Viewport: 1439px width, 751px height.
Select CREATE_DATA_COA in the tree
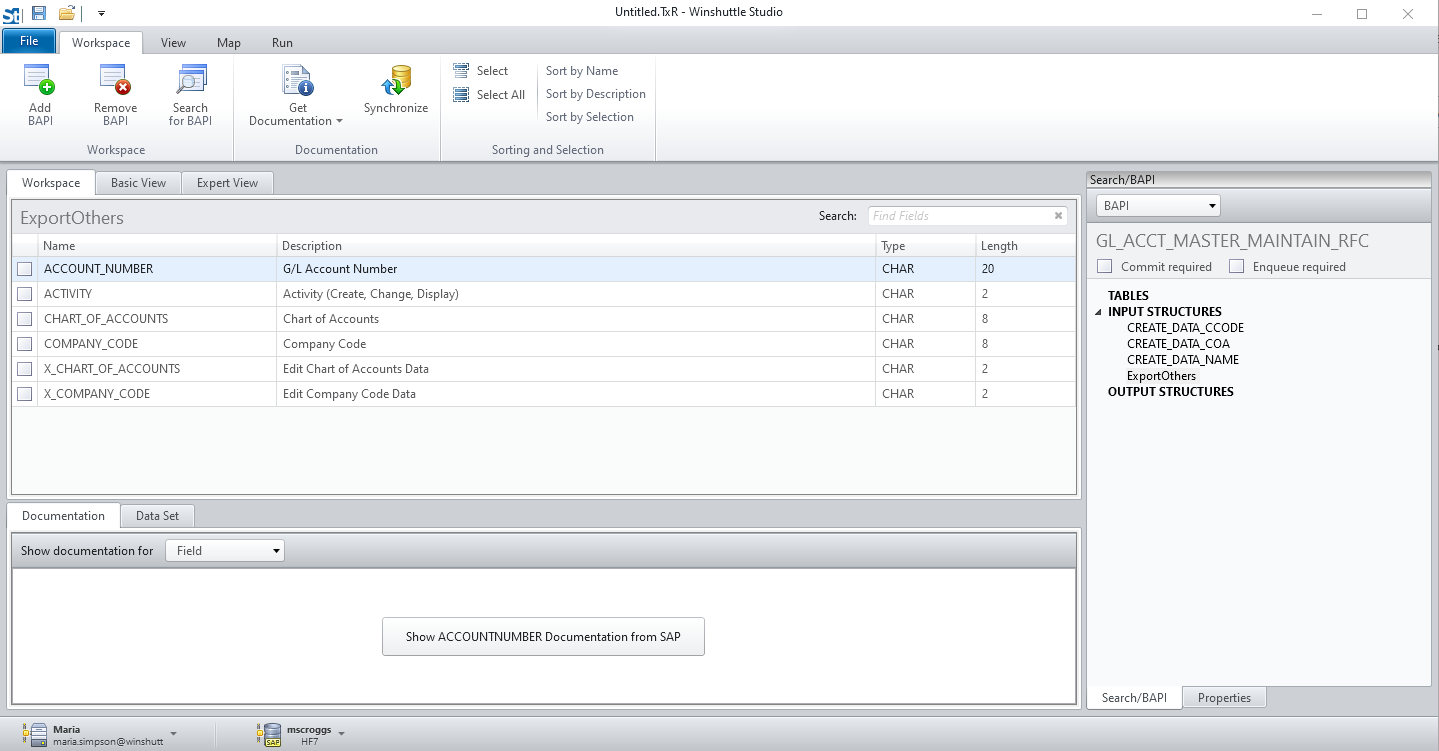1180,344
